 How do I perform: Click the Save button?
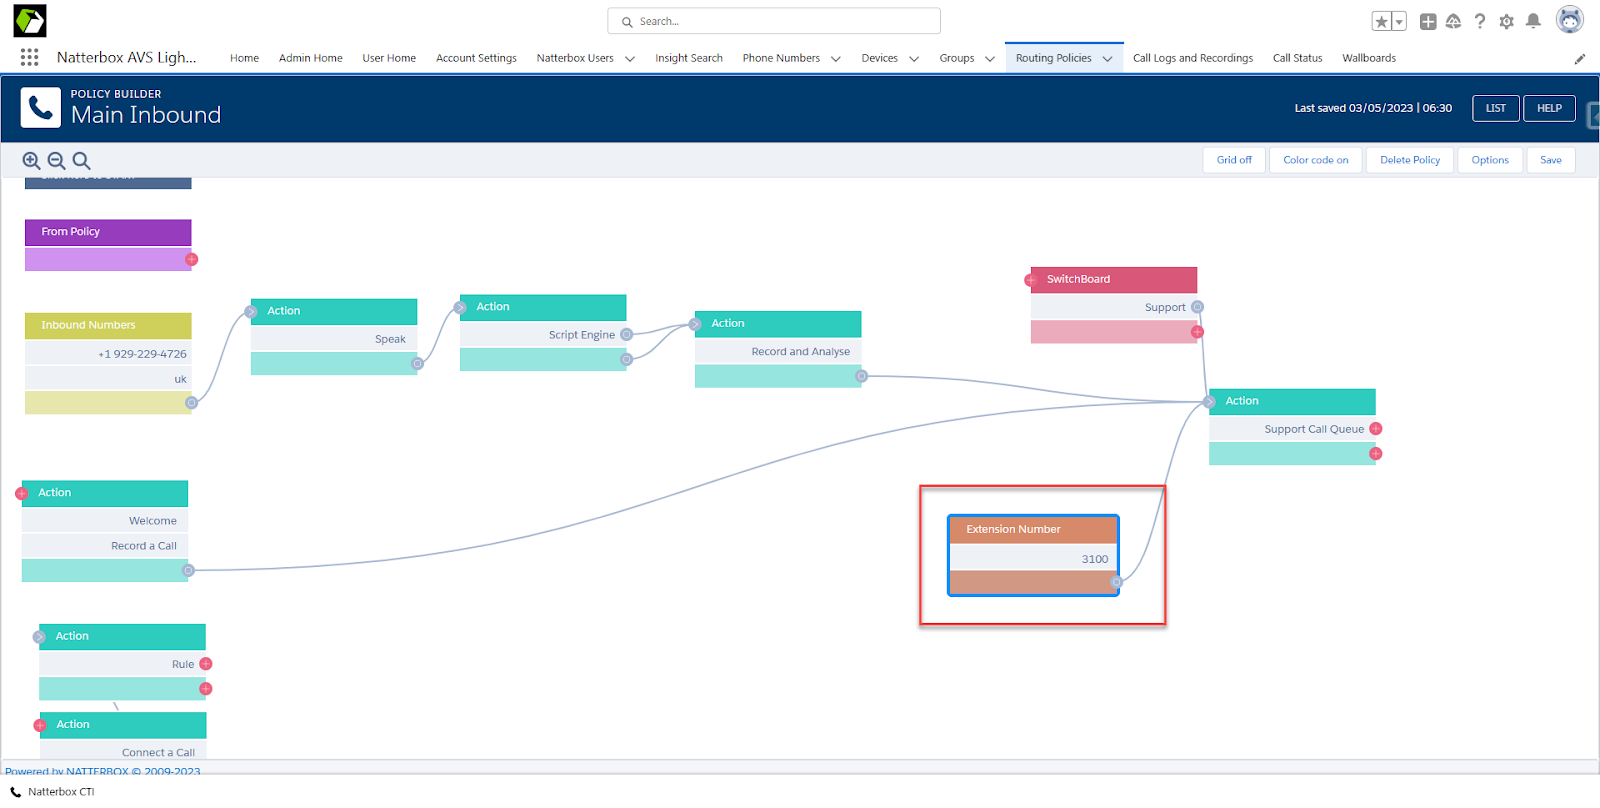(1551, 160)
